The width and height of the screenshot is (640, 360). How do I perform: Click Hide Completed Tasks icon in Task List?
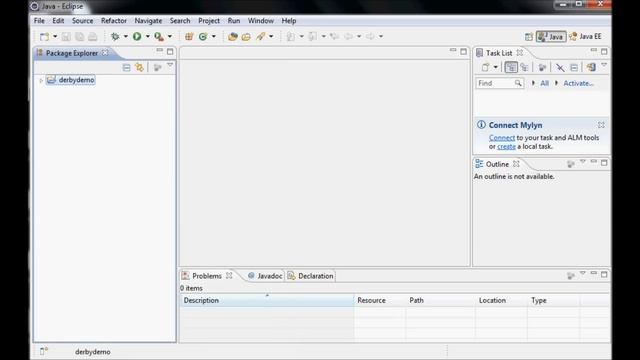pyautogui.click(x=560, y=67)
